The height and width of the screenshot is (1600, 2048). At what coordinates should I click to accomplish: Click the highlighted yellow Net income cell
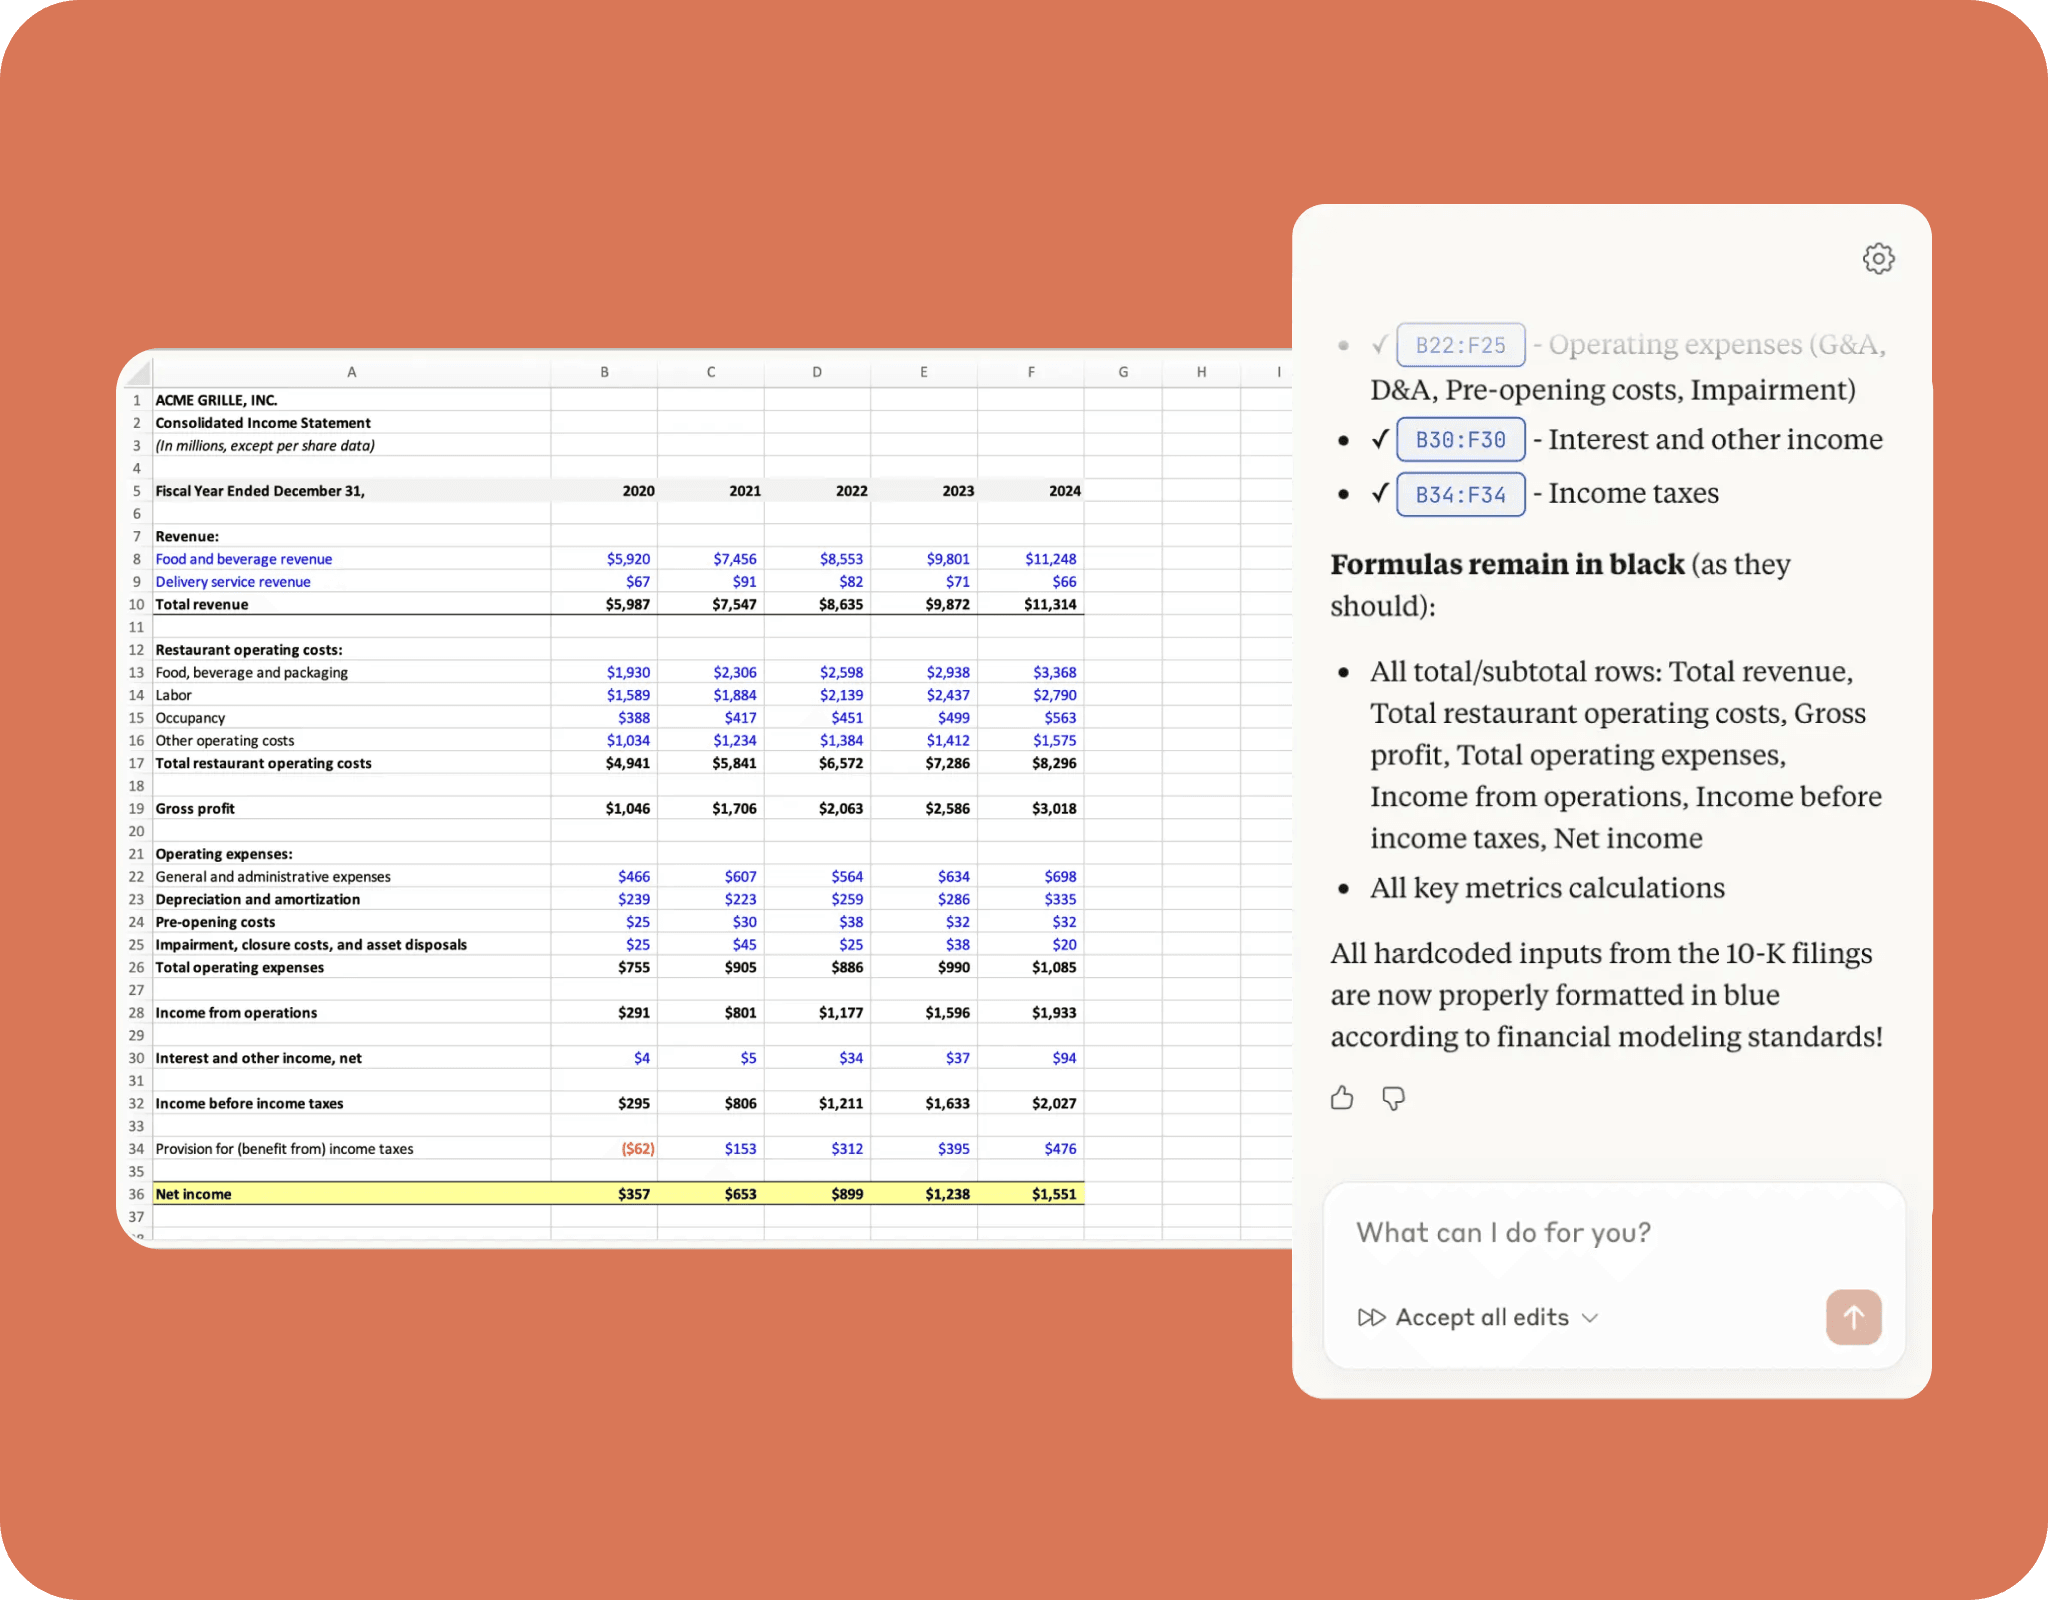[x=350, y=1193]
